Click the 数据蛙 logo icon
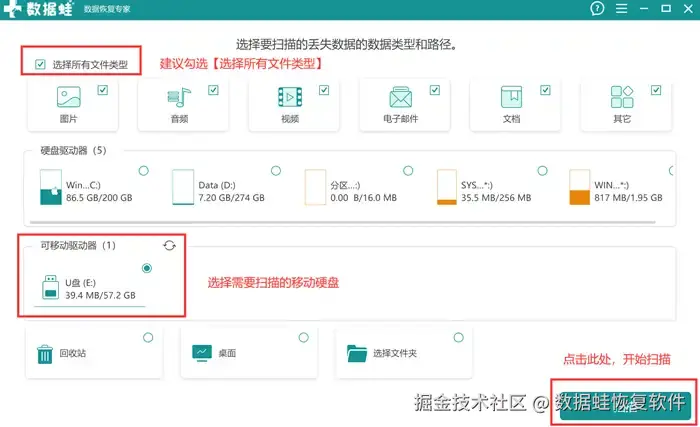 [12, 8]
